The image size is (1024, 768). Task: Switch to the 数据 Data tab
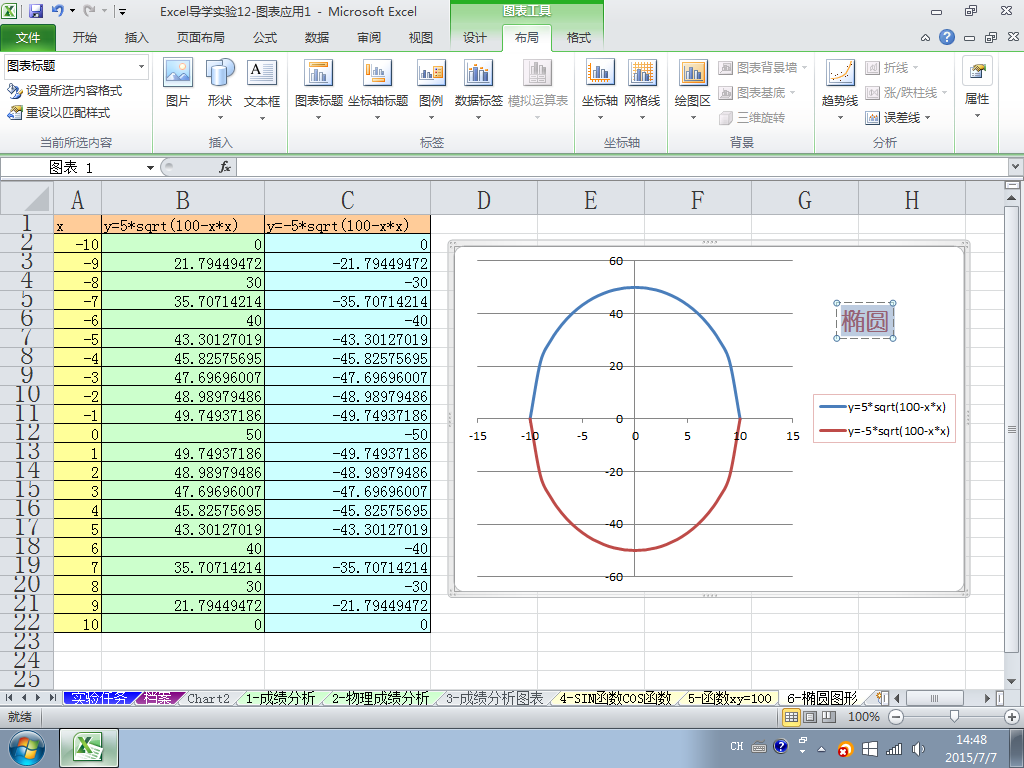tap(317, 38)
